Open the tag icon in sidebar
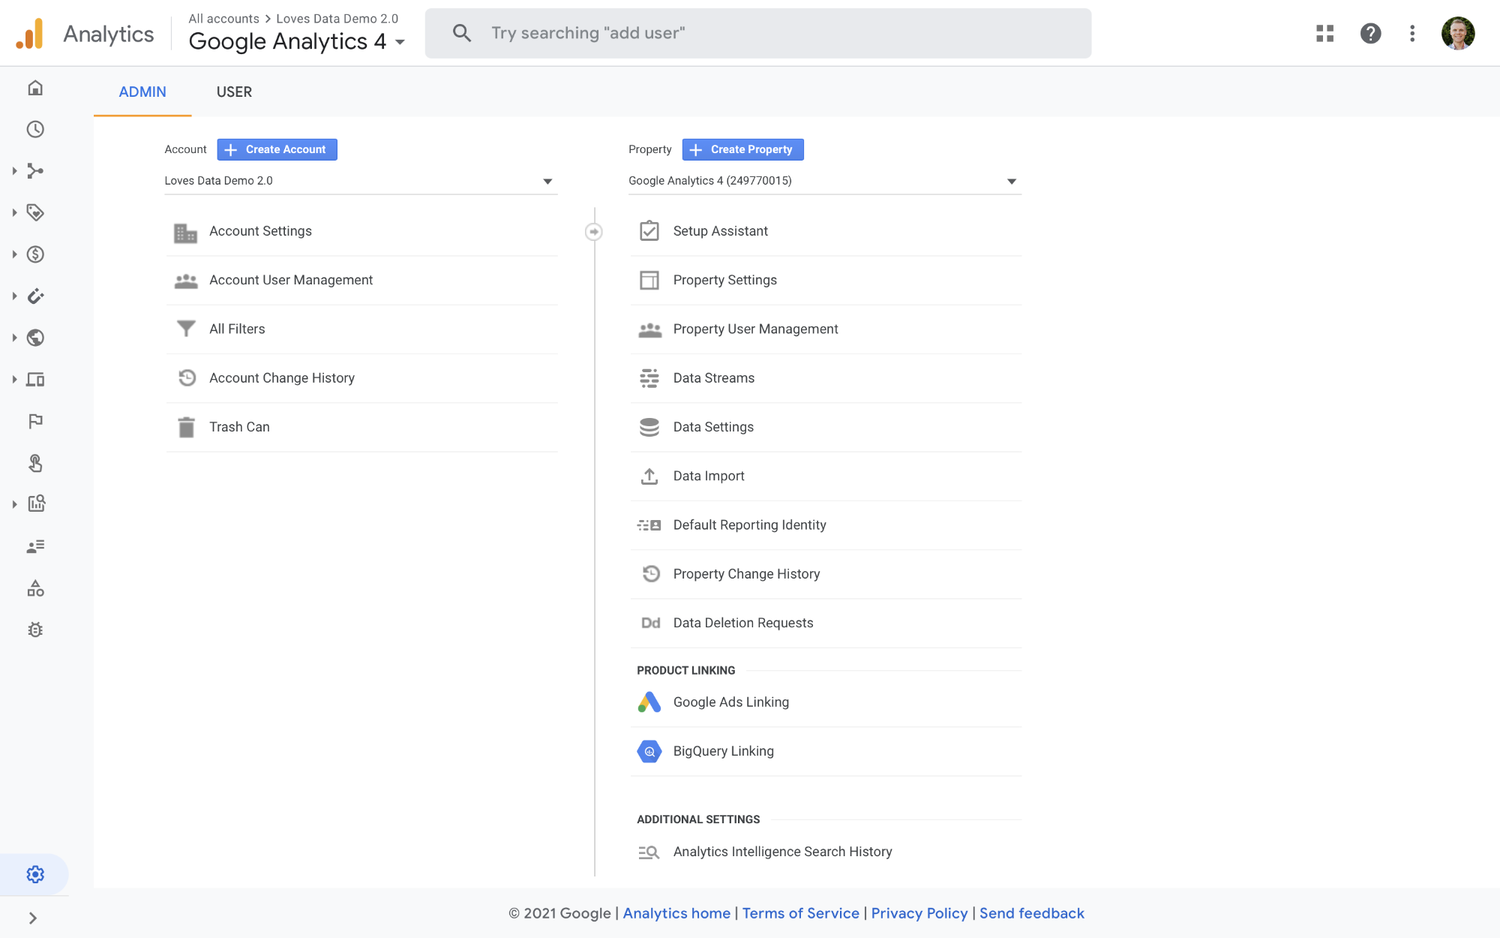Image resolution: width=1500 pixels, height=938 pixels. (35, 212)
